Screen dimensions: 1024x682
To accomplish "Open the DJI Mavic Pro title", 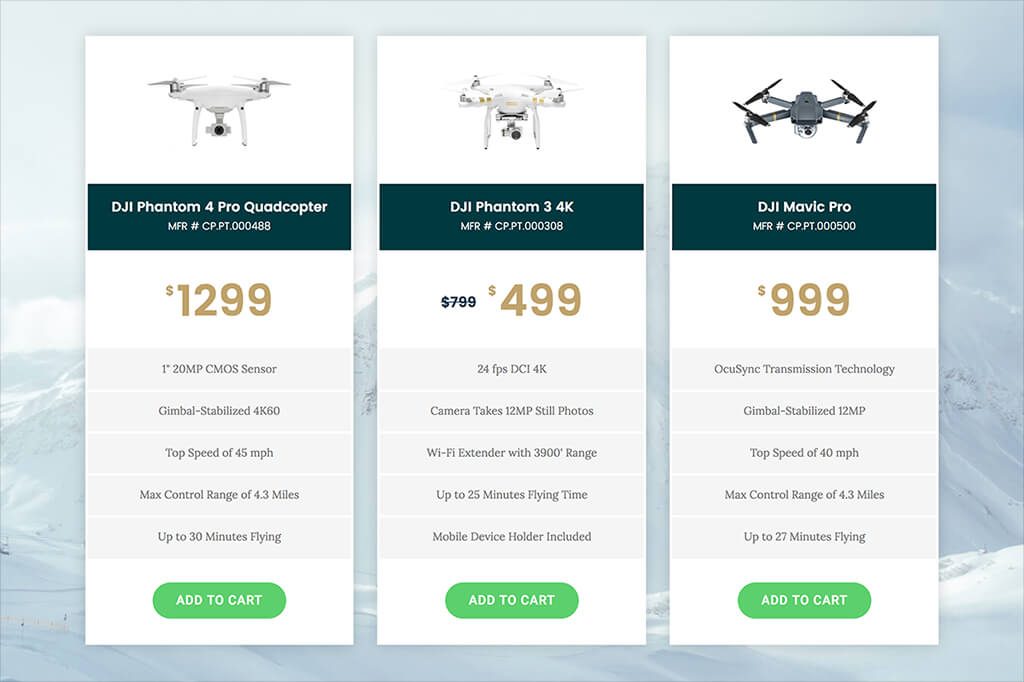I will [x=804, y=207].
